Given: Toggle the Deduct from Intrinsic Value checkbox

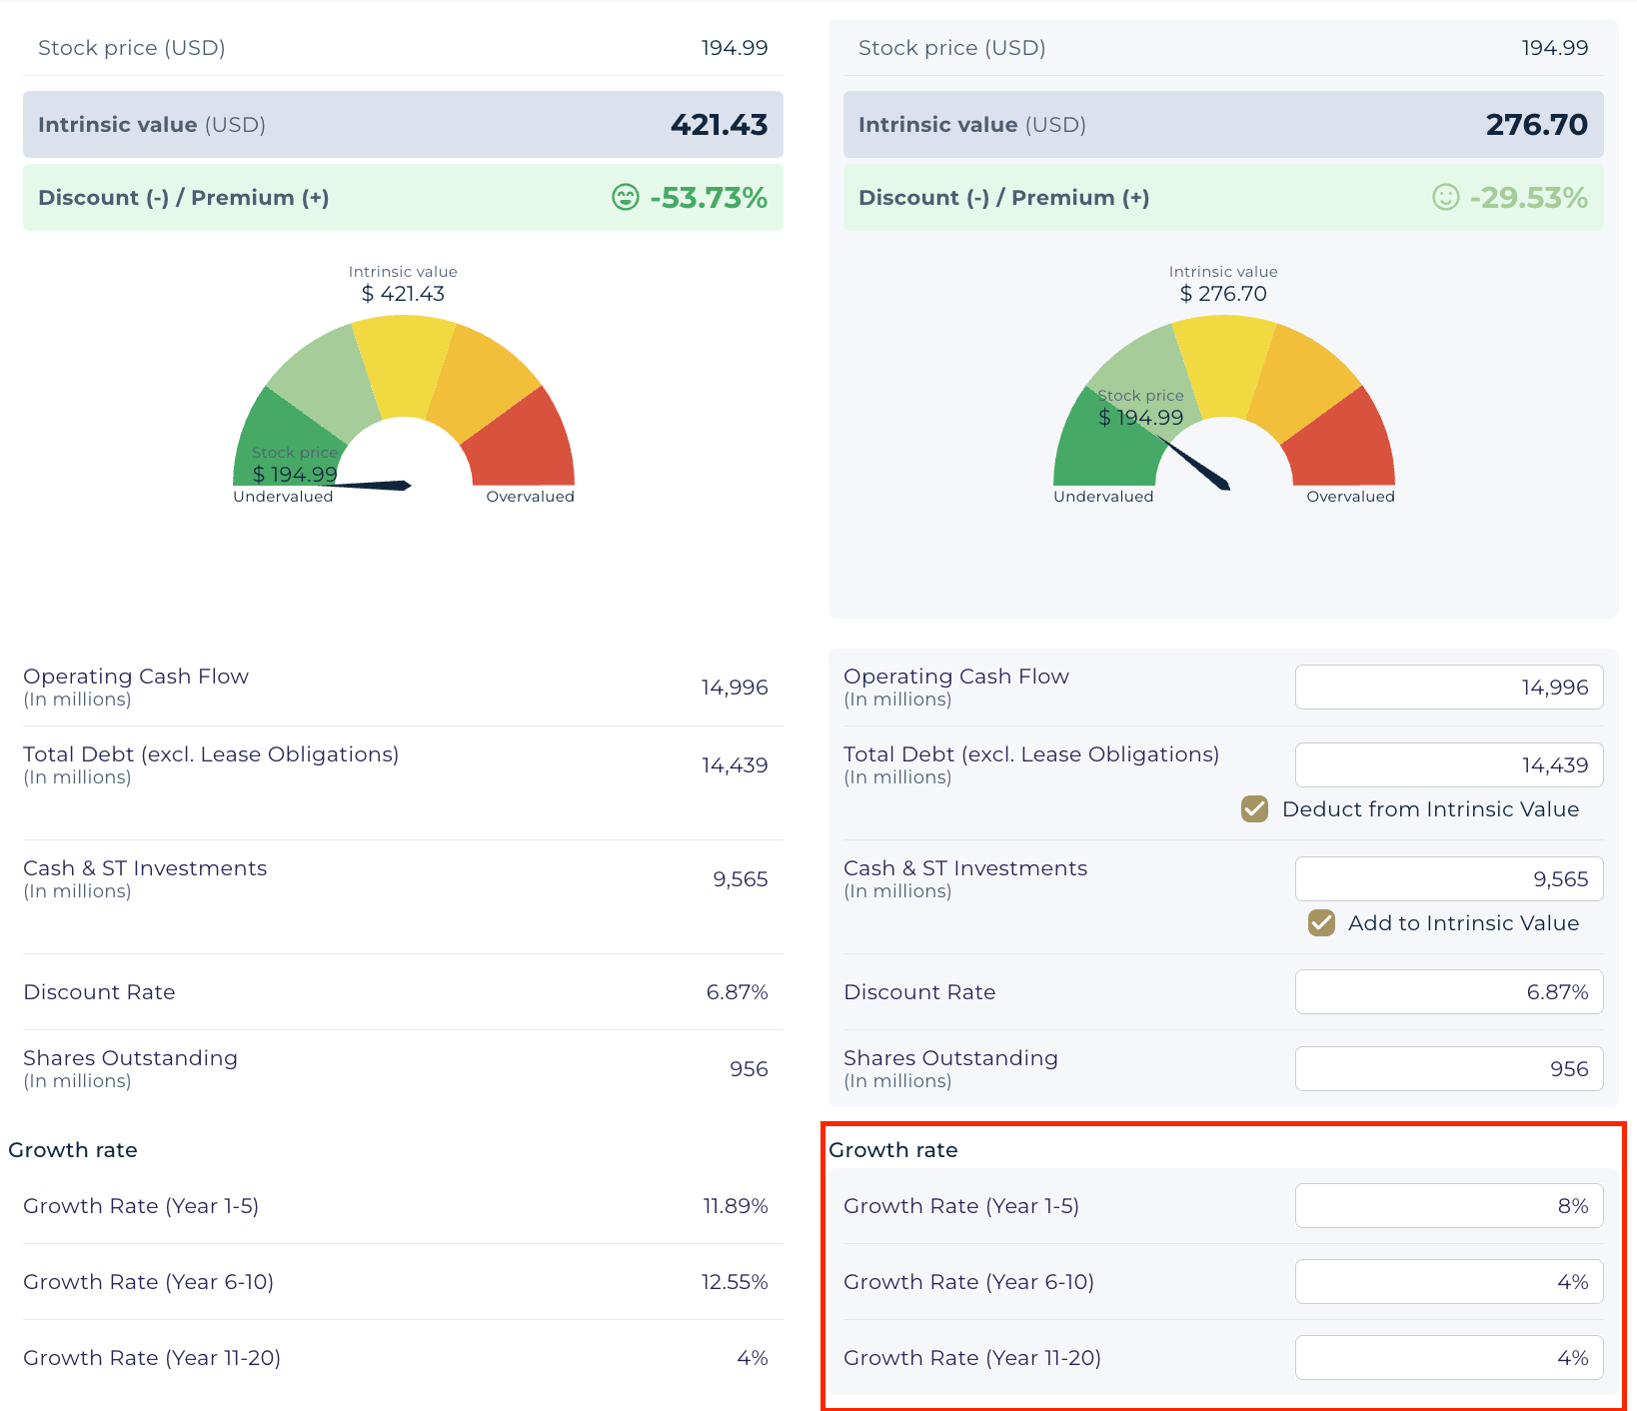Looking at the screenshot, I should (1254, 809).
